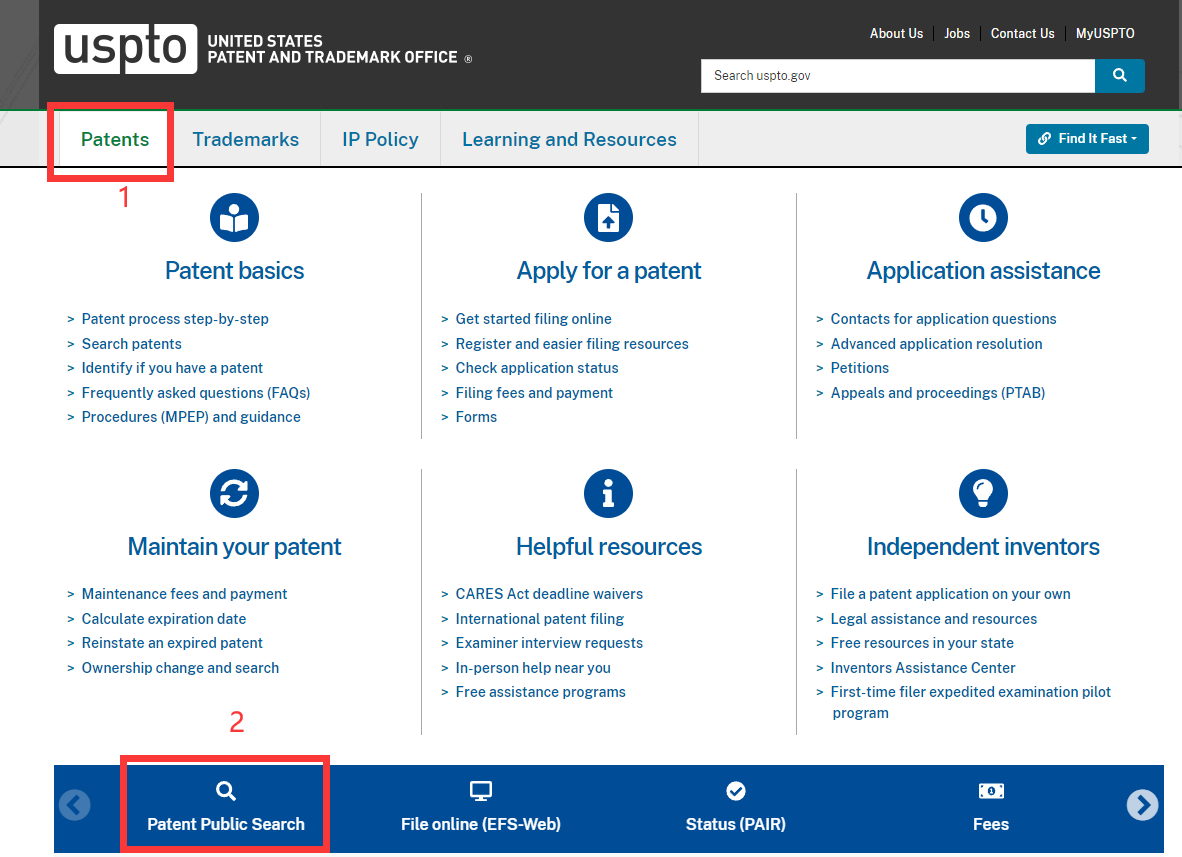Click the Apply for a patent document icon
The height and width of the screenshot is (857, 1182).
[x=608, y=218]
